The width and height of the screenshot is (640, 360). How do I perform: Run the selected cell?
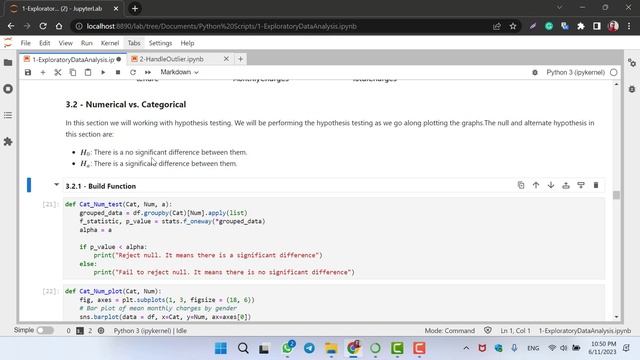click(103, 72)
